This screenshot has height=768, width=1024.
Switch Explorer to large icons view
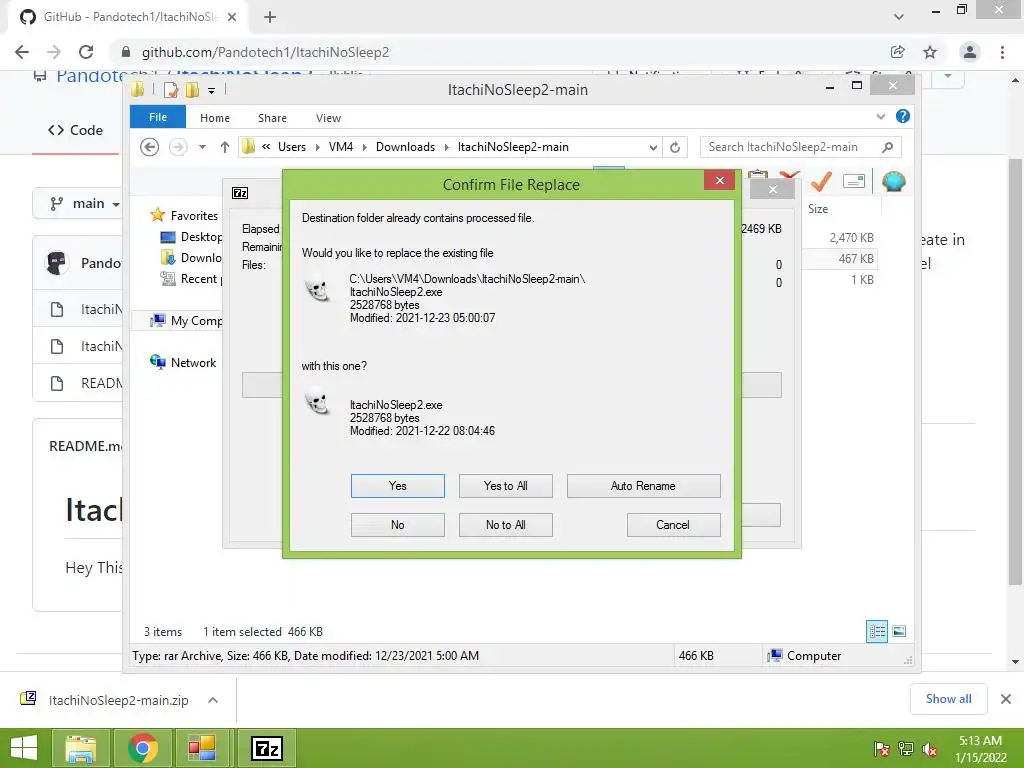(x=899, y=631)
